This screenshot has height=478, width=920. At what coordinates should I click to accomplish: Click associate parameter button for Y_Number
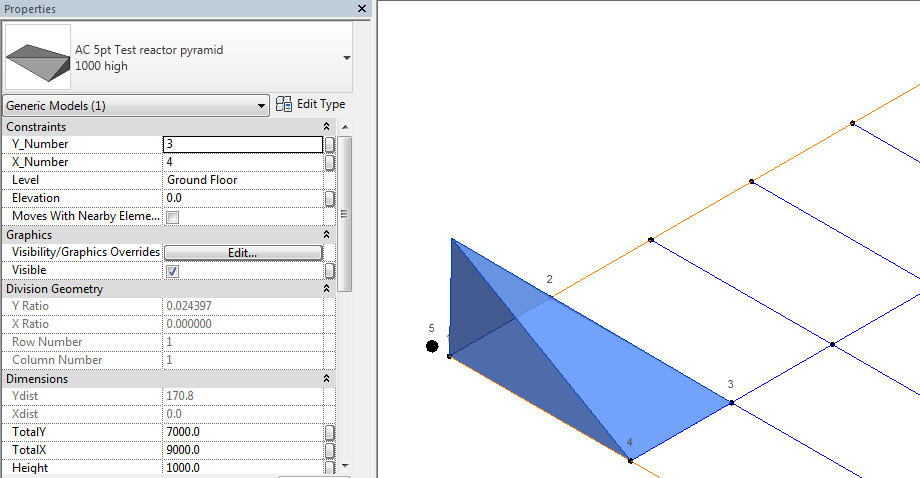(x=330, y=144)
